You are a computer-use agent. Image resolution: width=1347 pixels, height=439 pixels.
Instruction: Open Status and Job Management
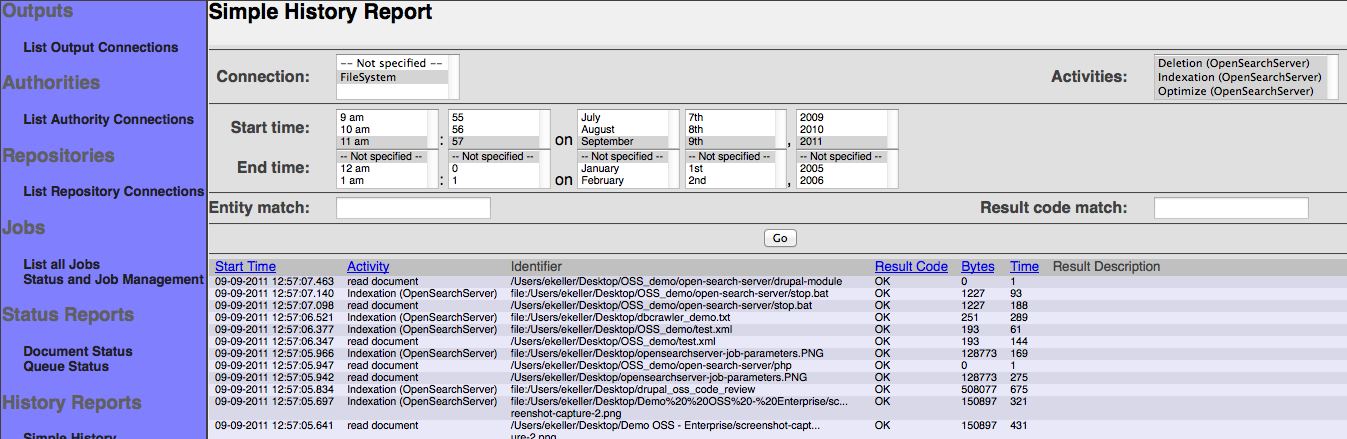pyautogui.click(x=113, y=279)
